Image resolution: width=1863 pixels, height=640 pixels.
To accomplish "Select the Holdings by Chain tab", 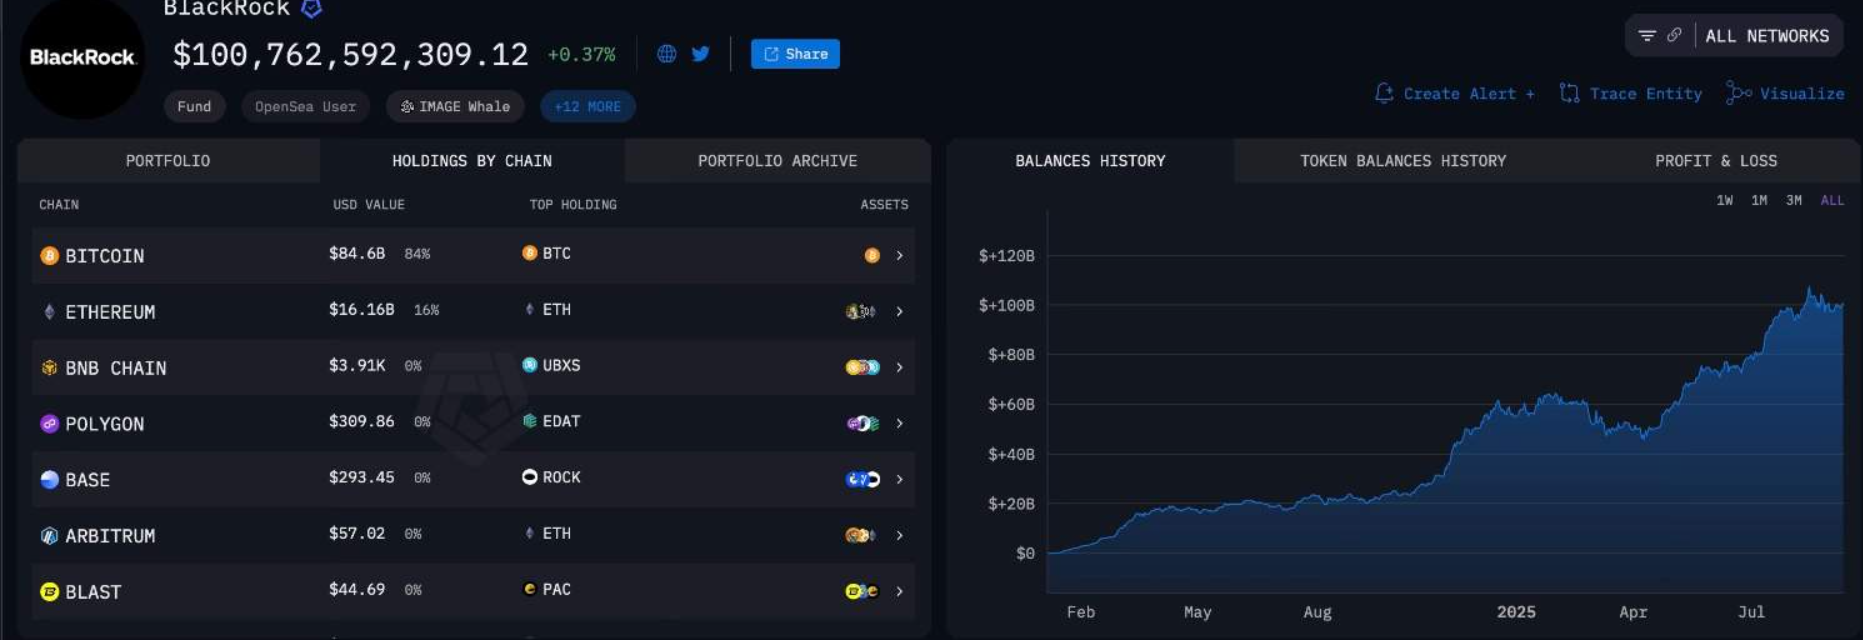I will pos(472,161).
